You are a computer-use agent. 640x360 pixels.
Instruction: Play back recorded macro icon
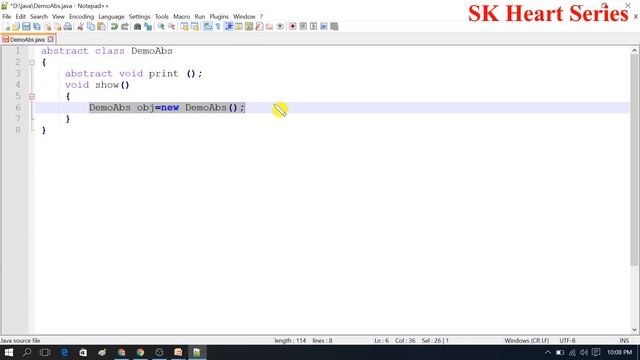[x=313, y=27]
